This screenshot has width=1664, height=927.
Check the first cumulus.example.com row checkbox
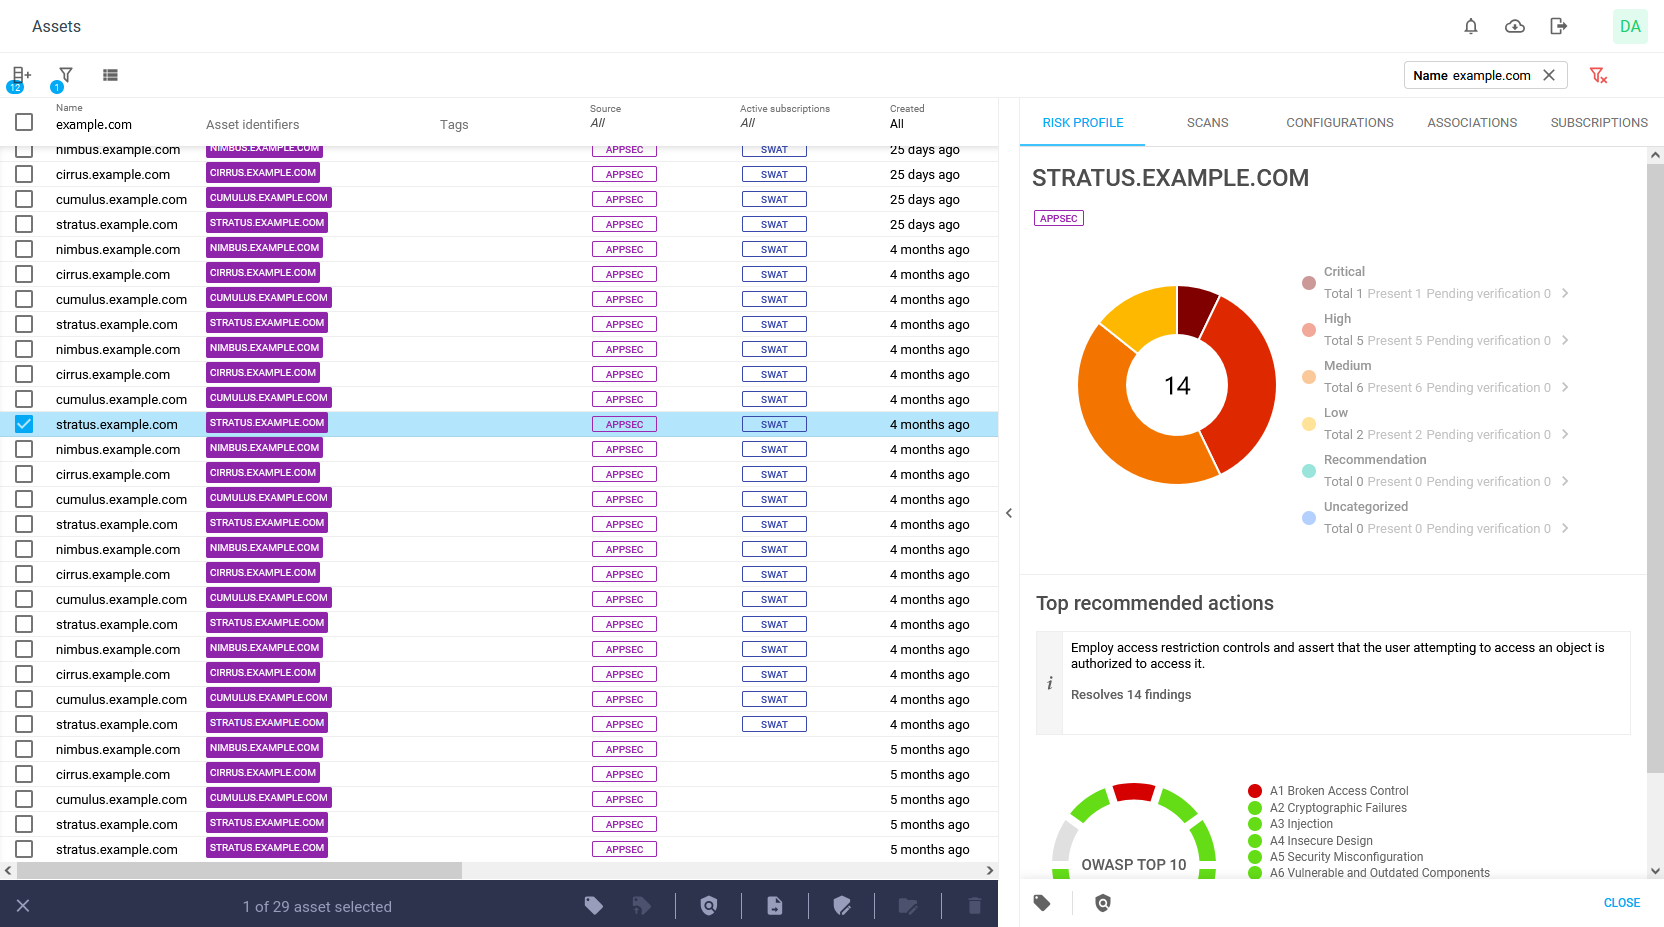click(24, 199)
